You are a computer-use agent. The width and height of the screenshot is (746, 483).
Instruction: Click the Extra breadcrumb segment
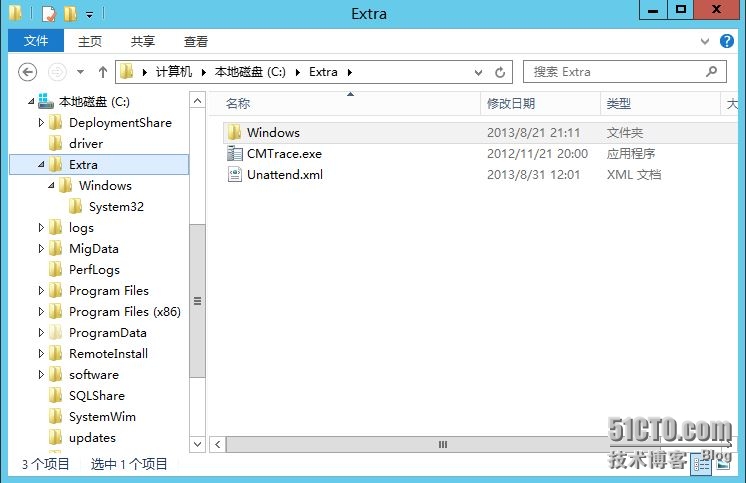pos(323,72)
